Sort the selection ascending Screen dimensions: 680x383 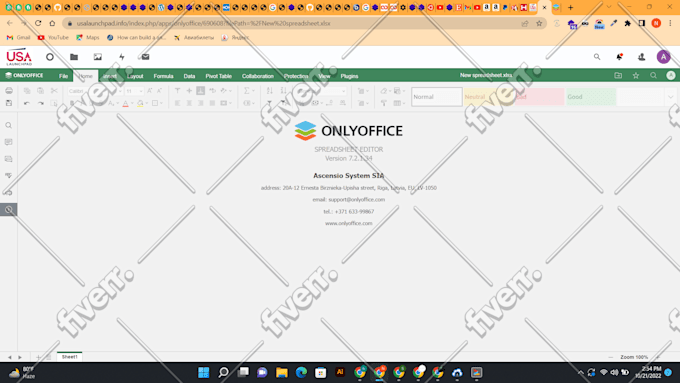270,91
